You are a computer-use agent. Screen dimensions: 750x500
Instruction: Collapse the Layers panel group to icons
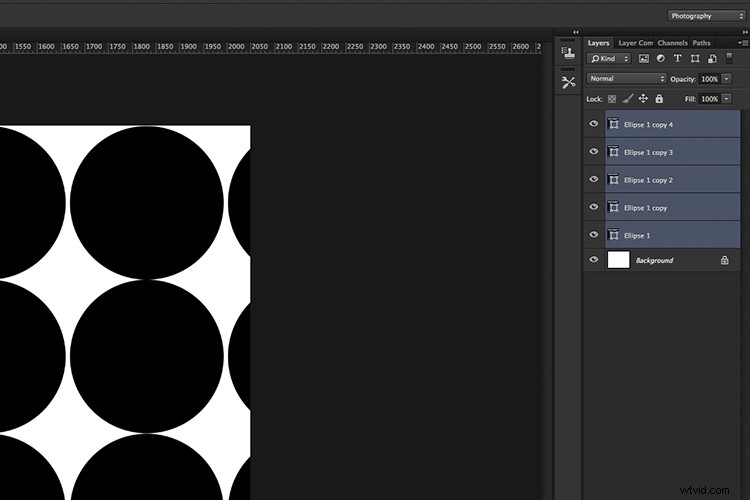click(x=745, y=32)
